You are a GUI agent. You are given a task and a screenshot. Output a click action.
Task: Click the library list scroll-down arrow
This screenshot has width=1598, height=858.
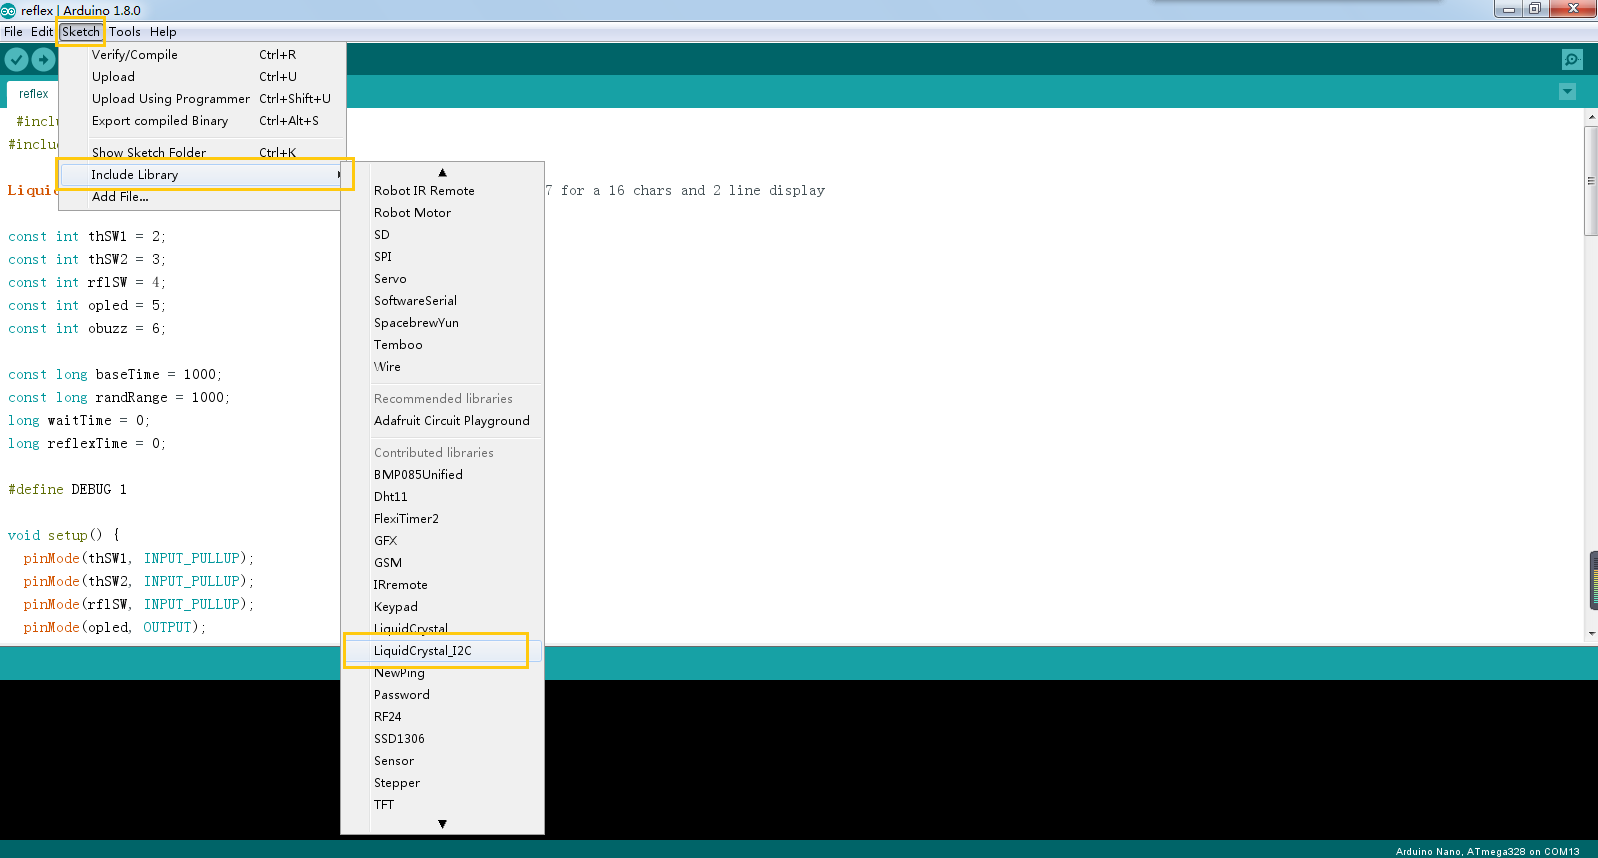point(442,824)
